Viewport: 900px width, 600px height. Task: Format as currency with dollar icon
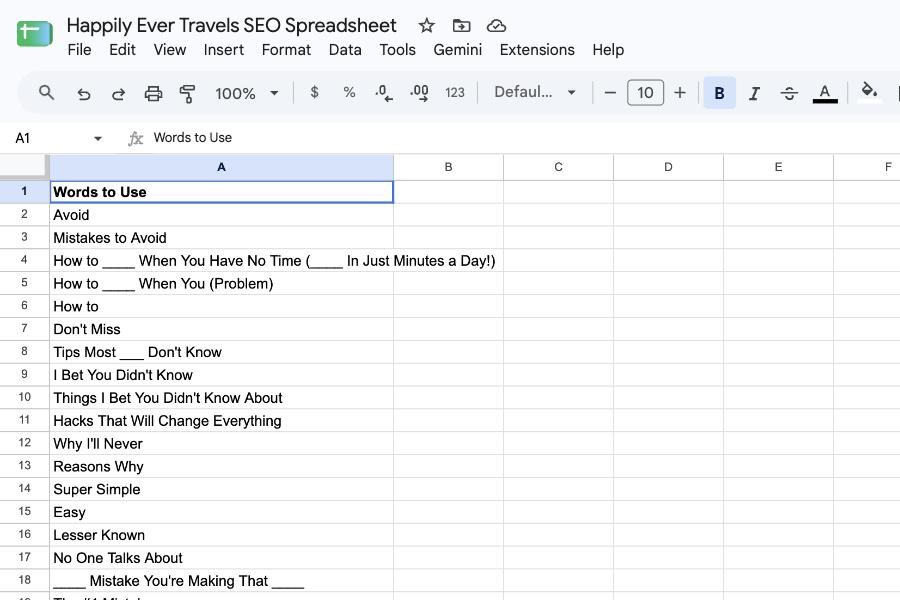(314, 92)
